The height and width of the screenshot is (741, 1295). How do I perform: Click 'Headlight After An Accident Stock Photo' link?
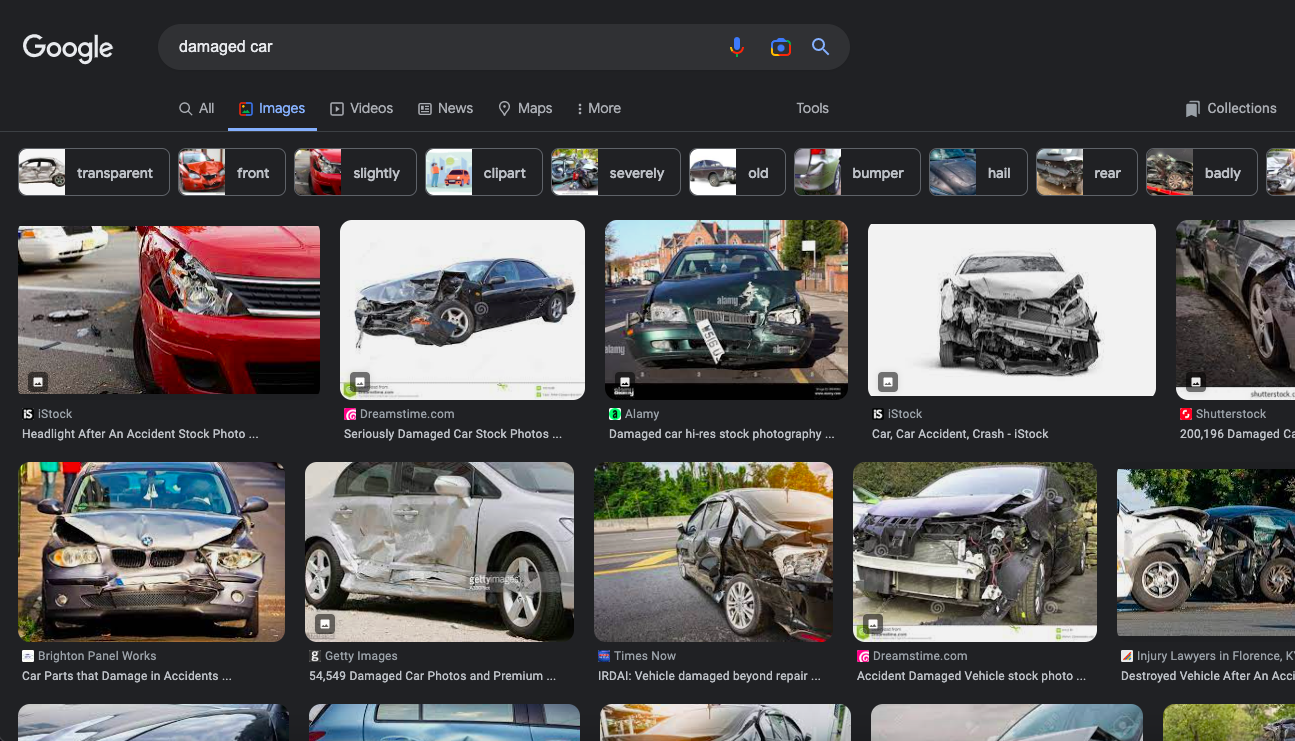(140, 434)
